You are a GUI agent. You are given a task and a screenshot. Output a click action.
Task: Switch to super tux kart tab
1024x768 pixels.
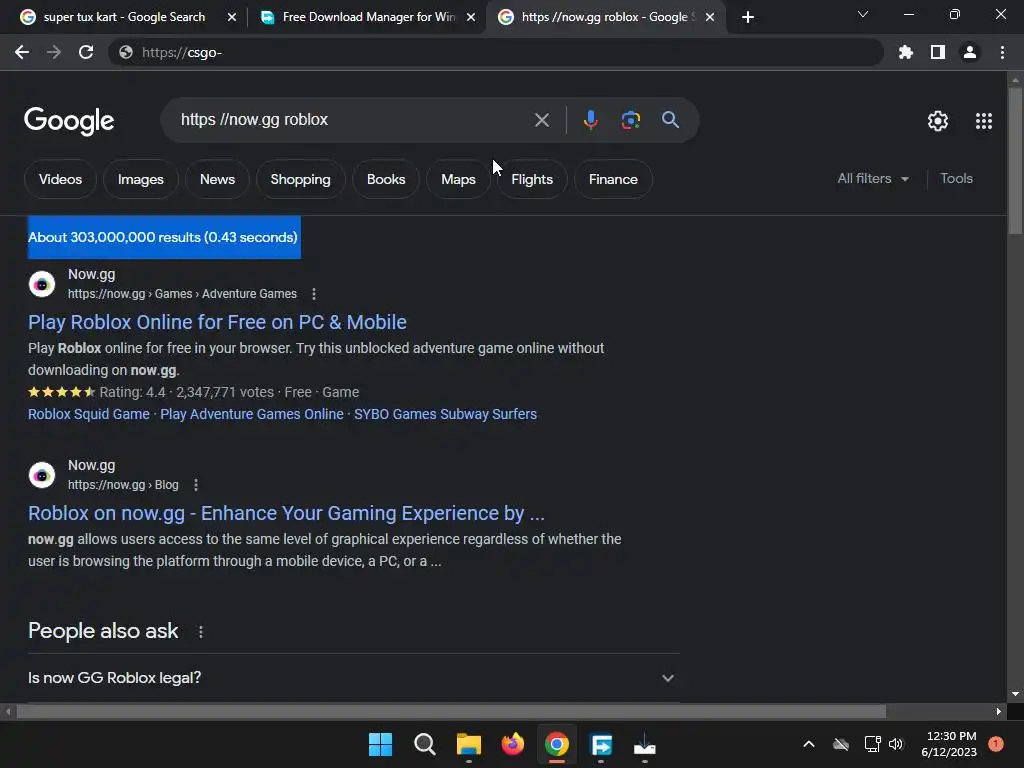pos(124,17)
